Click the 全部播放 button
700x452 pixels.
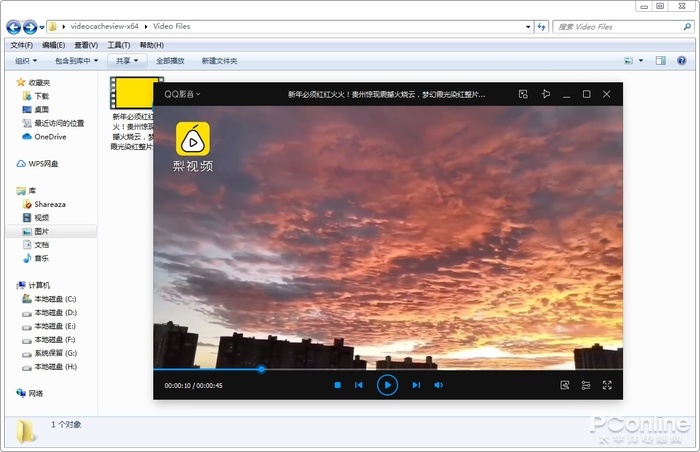(x=170, y=61)
